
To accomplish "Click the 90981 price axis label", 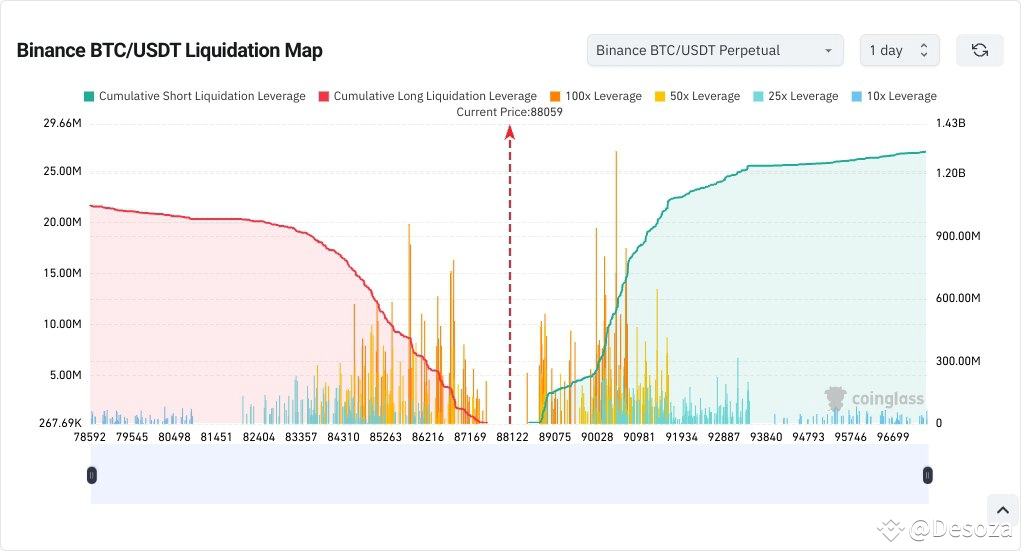I will pyautogui.click(x=639, y=437).
